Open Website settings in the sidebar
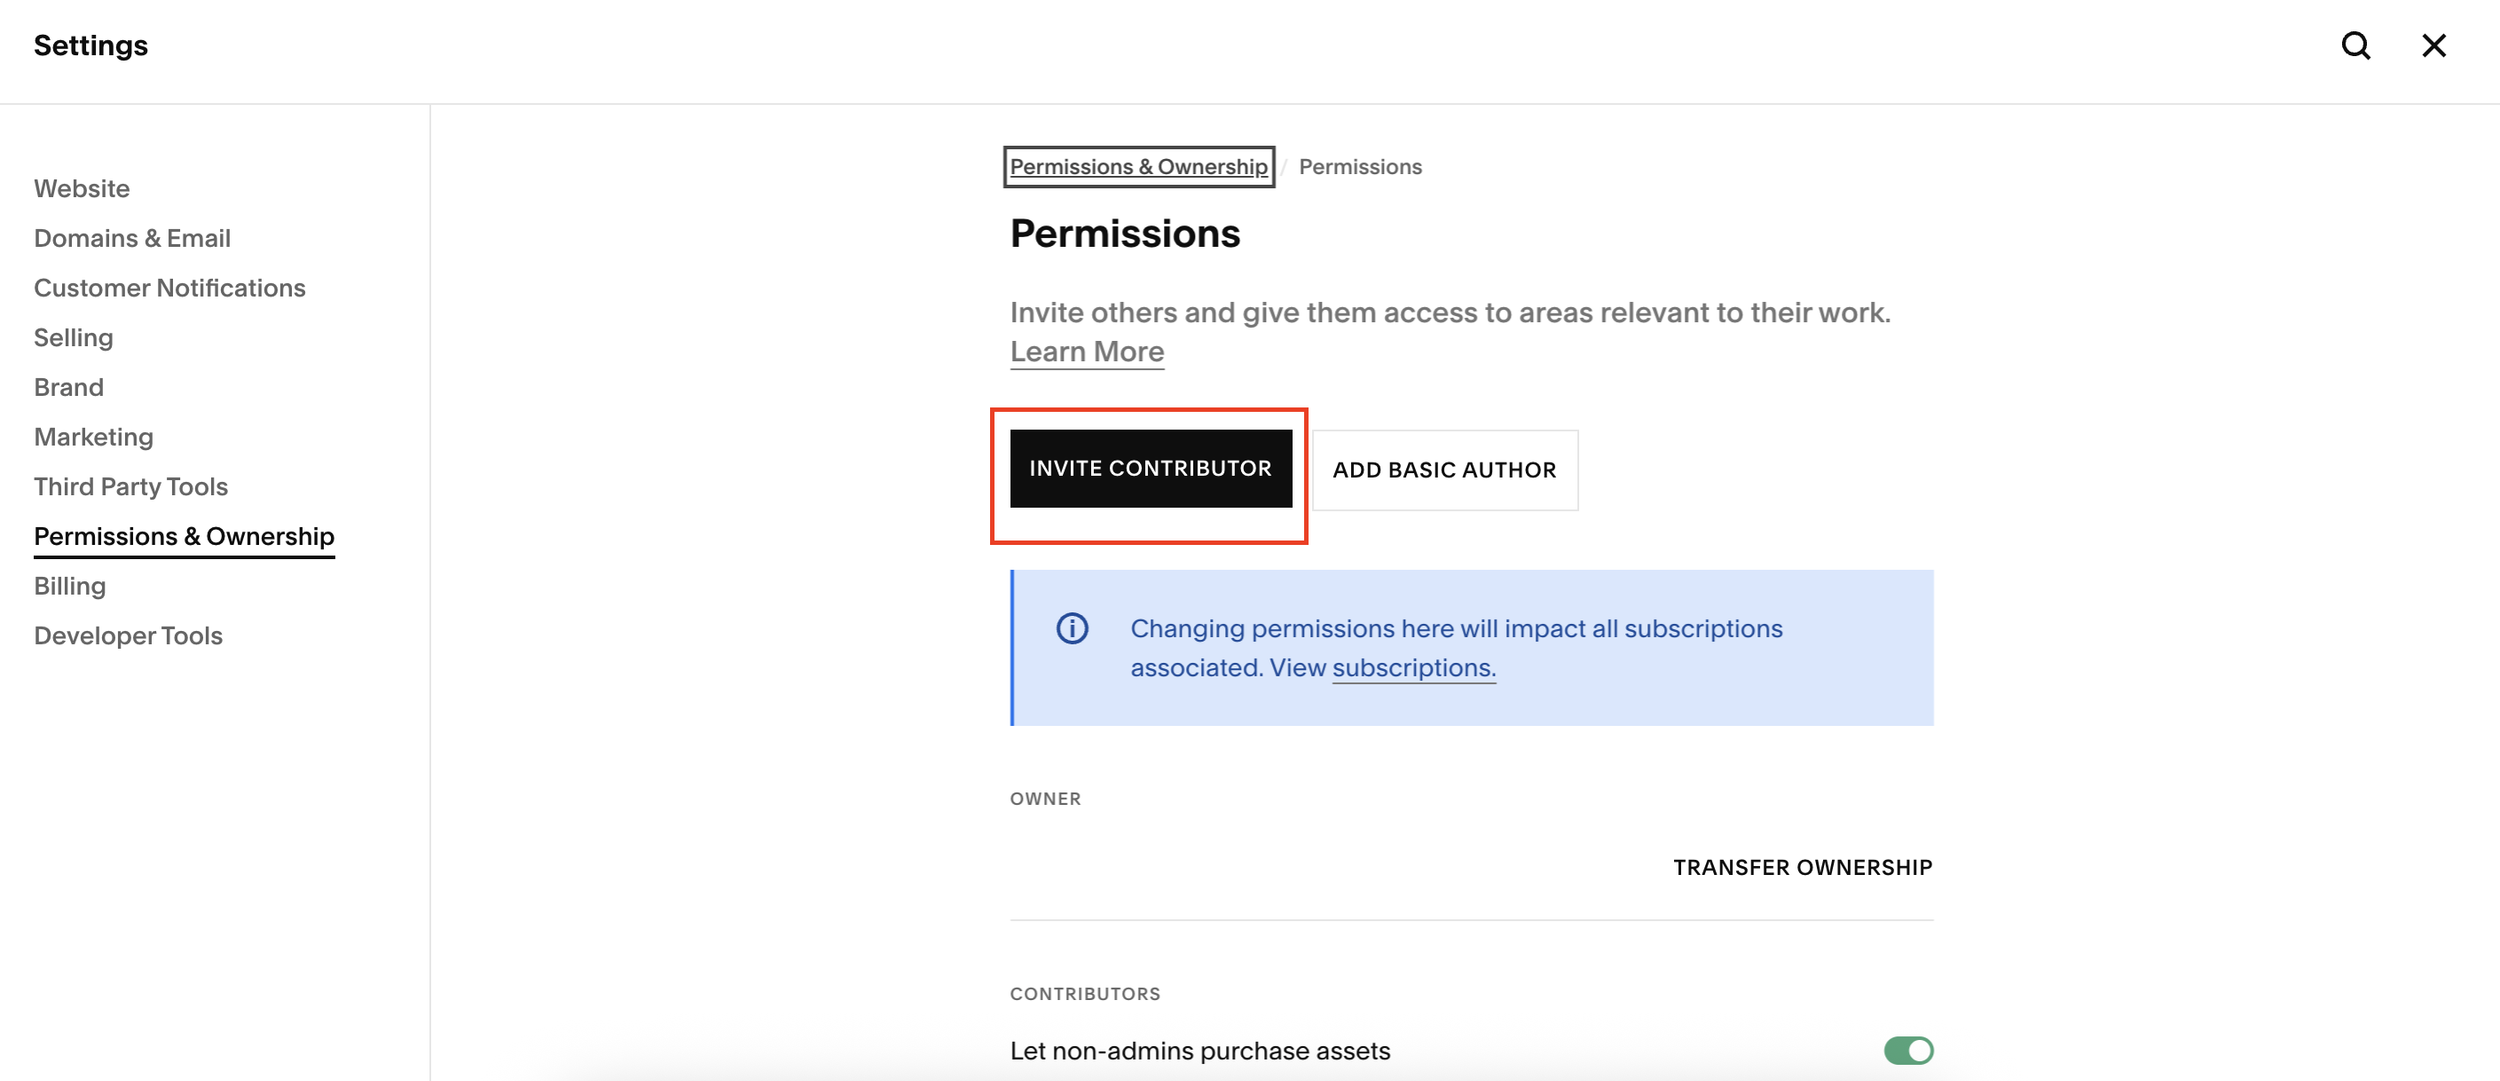 [x=81, y=188]
